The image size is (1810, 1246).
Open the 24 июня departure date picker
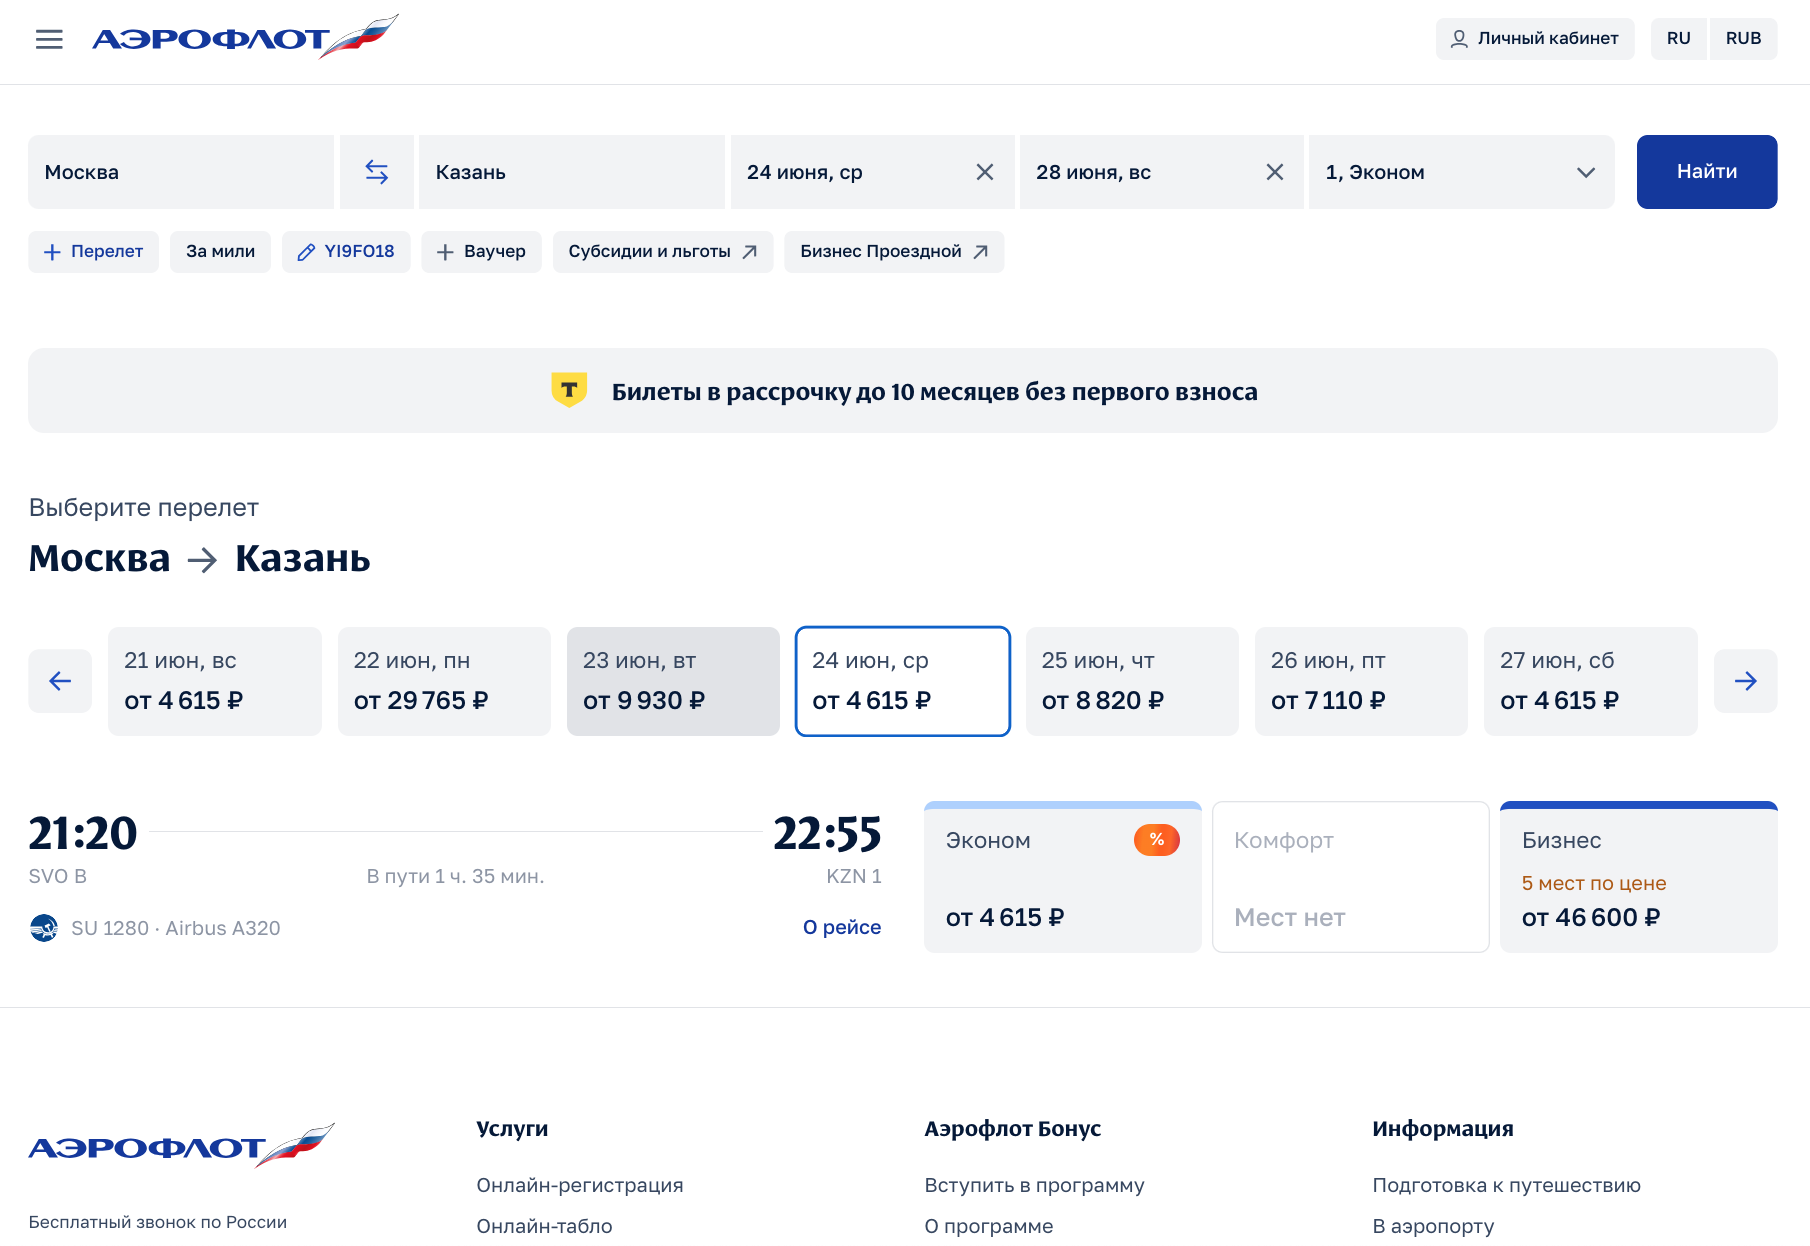coord(872,172)
